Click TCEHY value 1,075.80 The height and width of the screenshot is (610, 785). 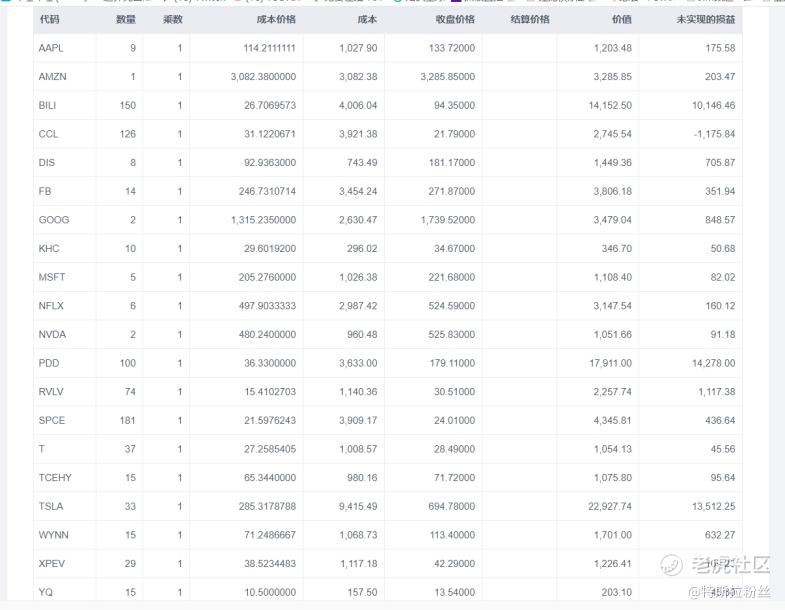[x=613, y=477]
